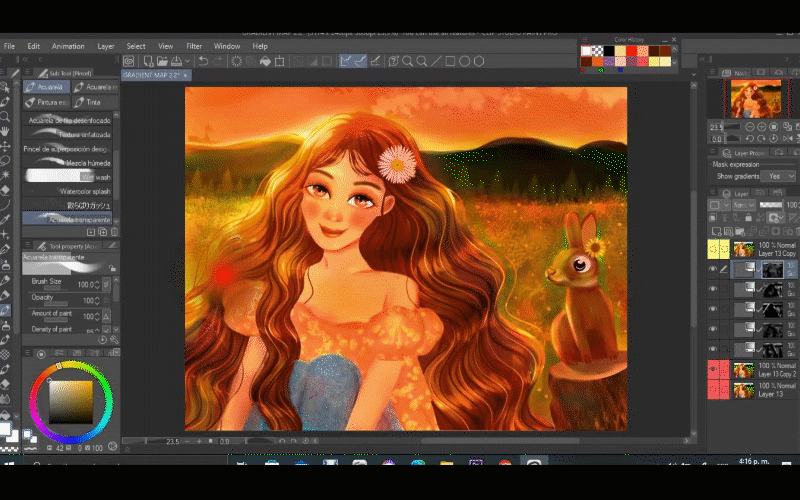Hide Layer 13 Copy 2 visibility
Image resolution: width=800 pixels, height=500 pixels.
point(713,368)
